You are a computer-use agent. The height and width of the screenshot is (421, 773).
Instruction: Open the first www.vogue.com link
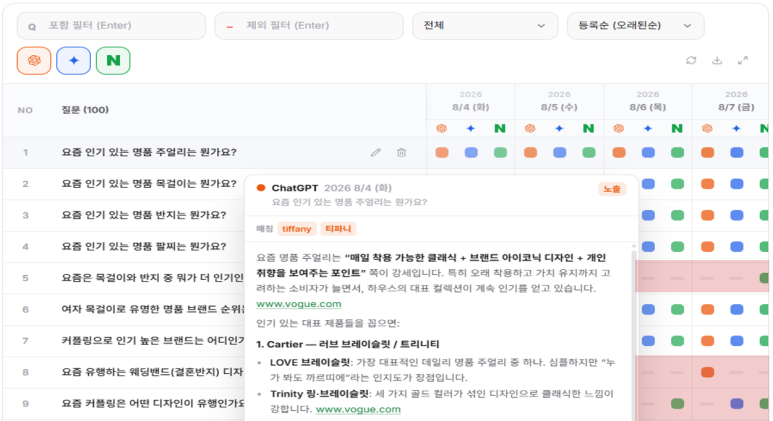click(x=299, y=304)
